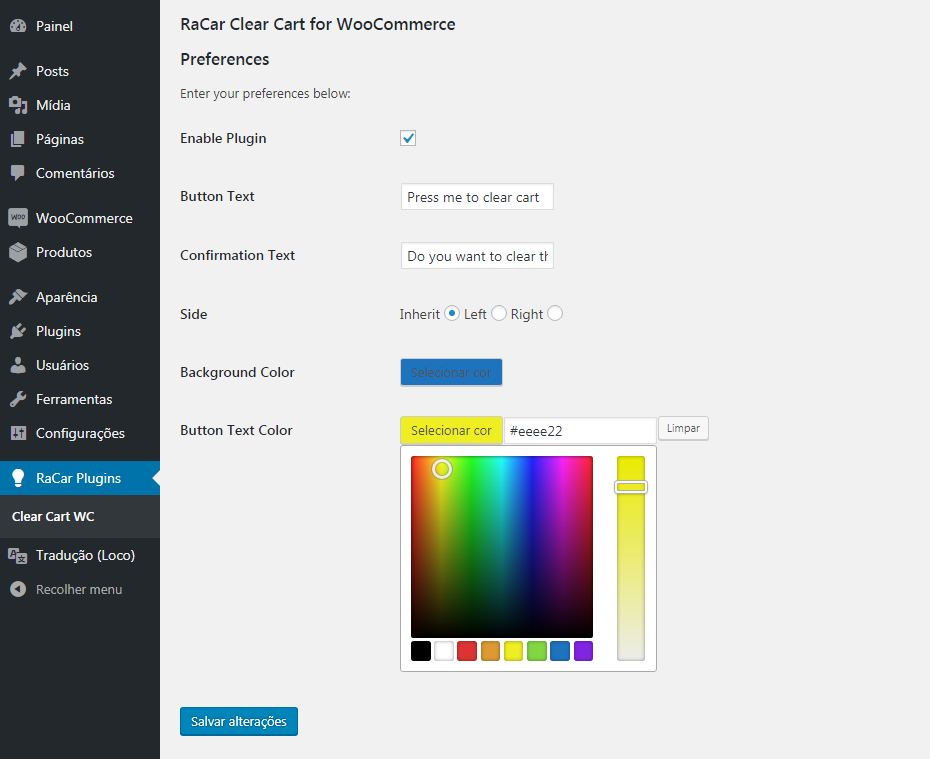Screen dimensions: 930x759
Task: Click the Recolher menu arrow icon
Action: click(18, 589)
